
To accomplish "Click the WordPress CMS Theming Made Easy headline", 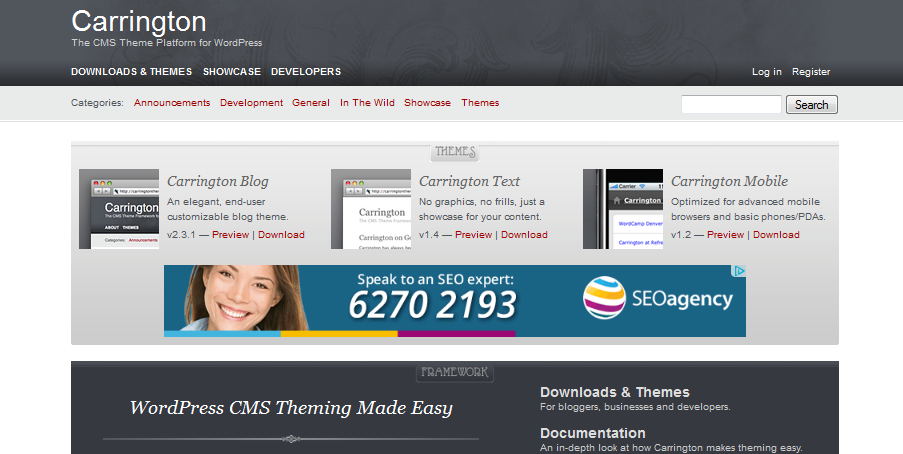I will pos(291,408).
